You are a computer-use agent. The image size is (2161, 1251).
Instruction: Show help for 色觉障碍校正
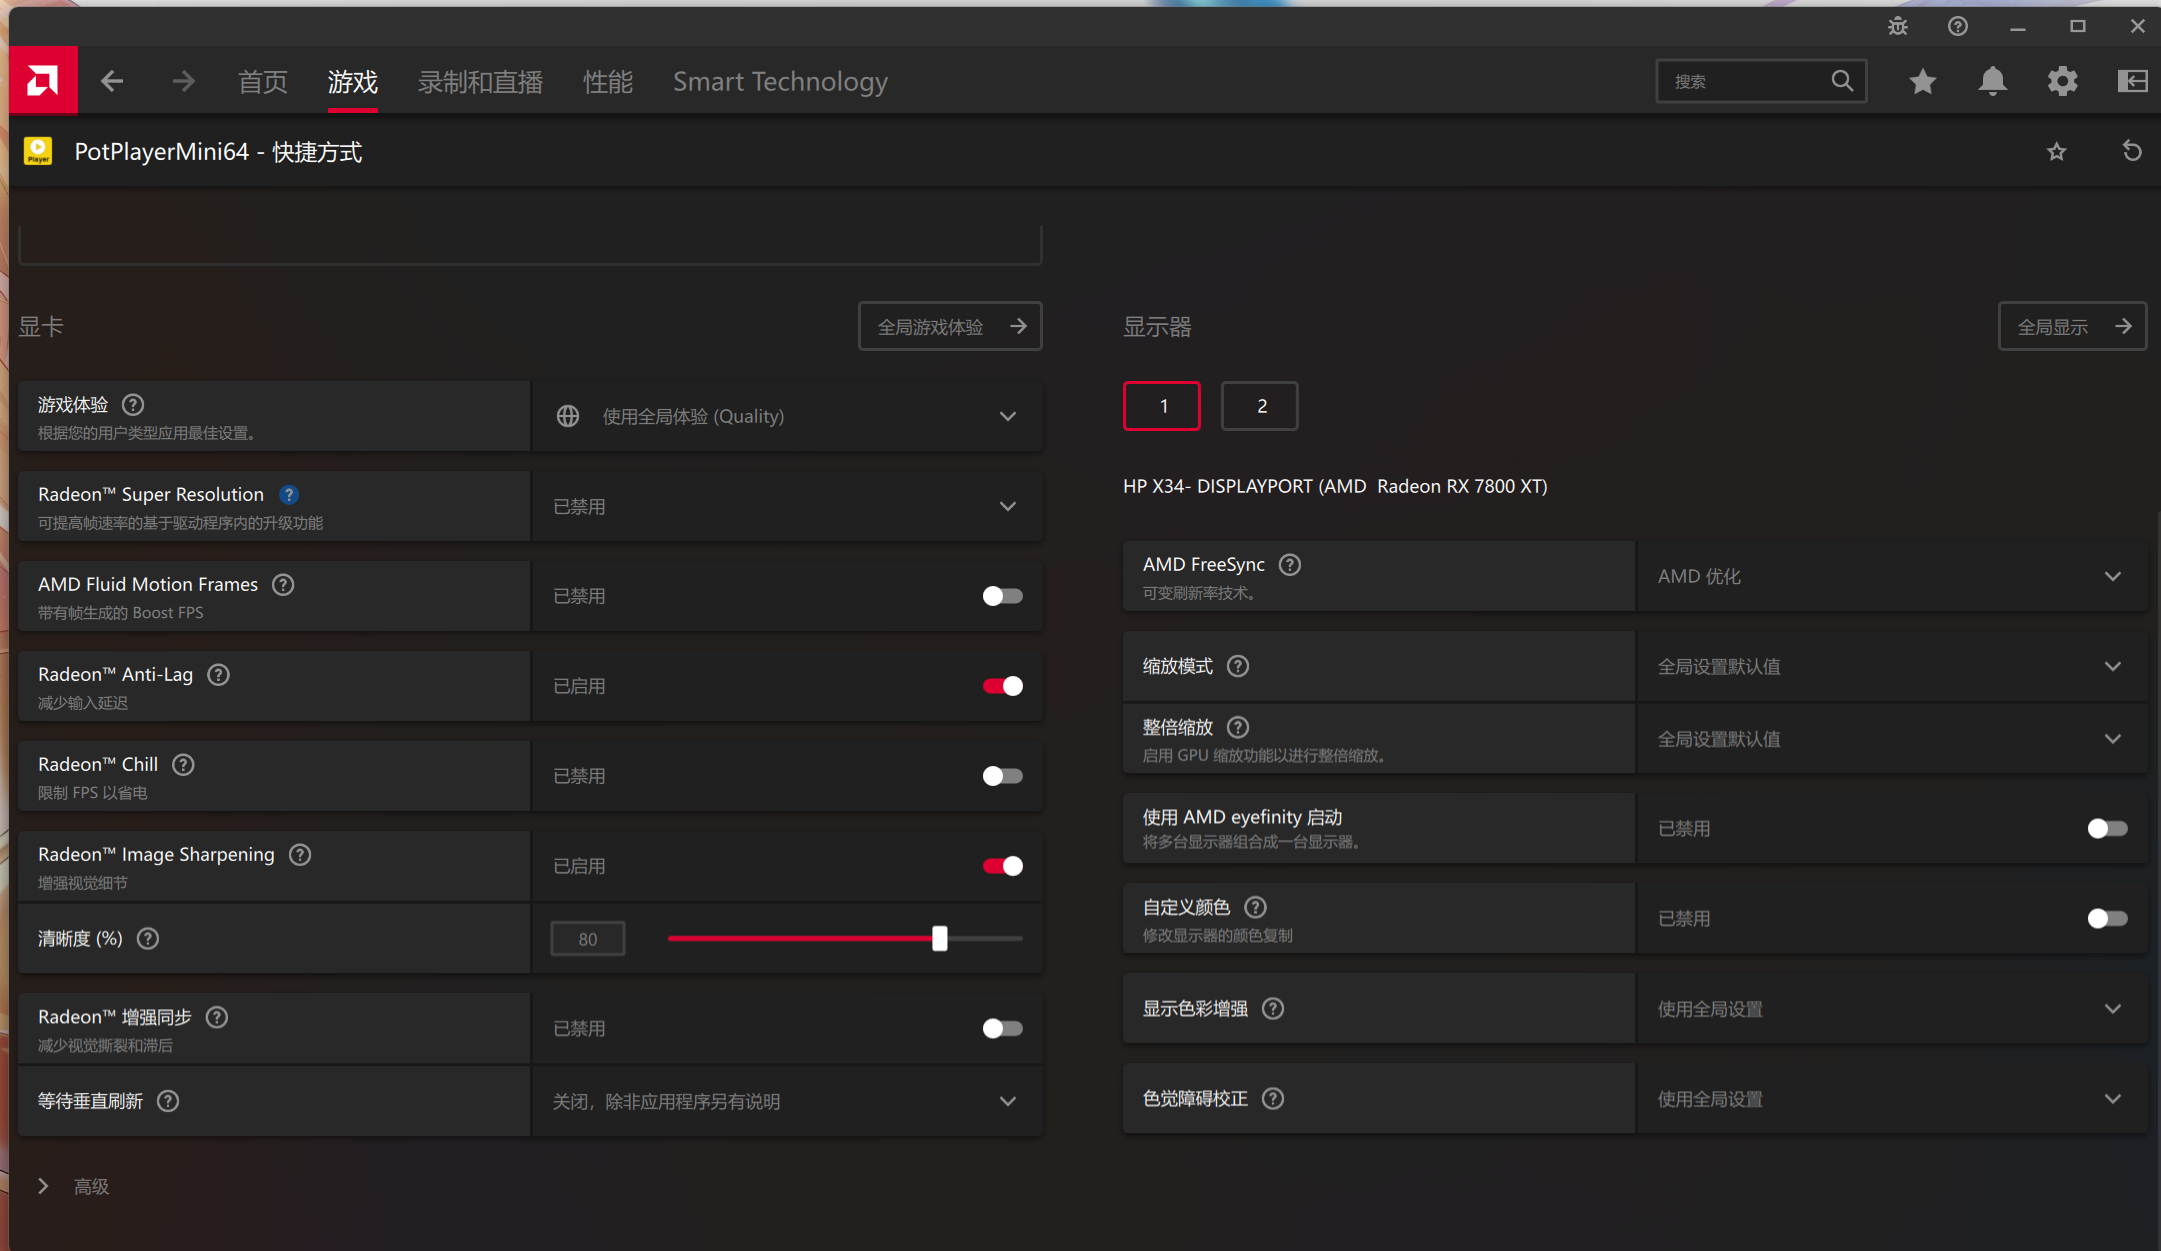click(1273, 1099)
